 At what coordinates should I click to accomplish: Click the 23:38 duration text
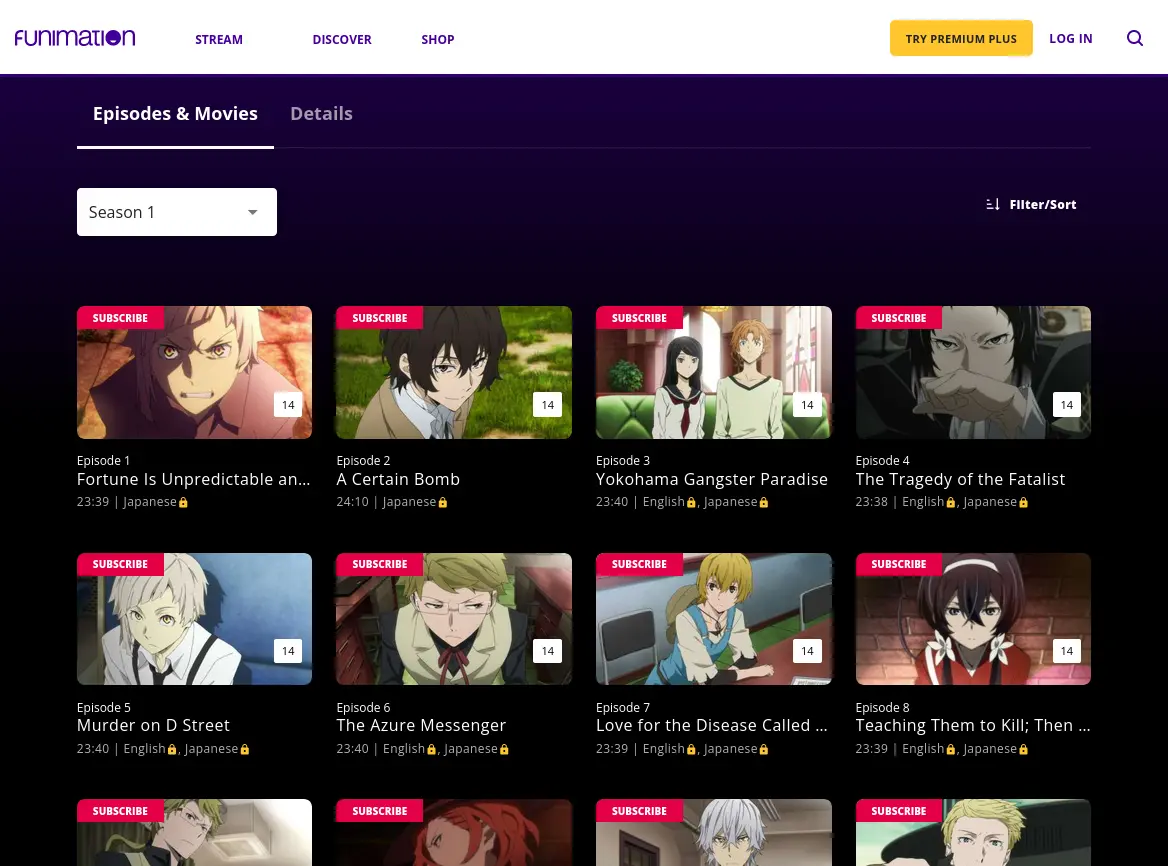[x=872, y=502]
